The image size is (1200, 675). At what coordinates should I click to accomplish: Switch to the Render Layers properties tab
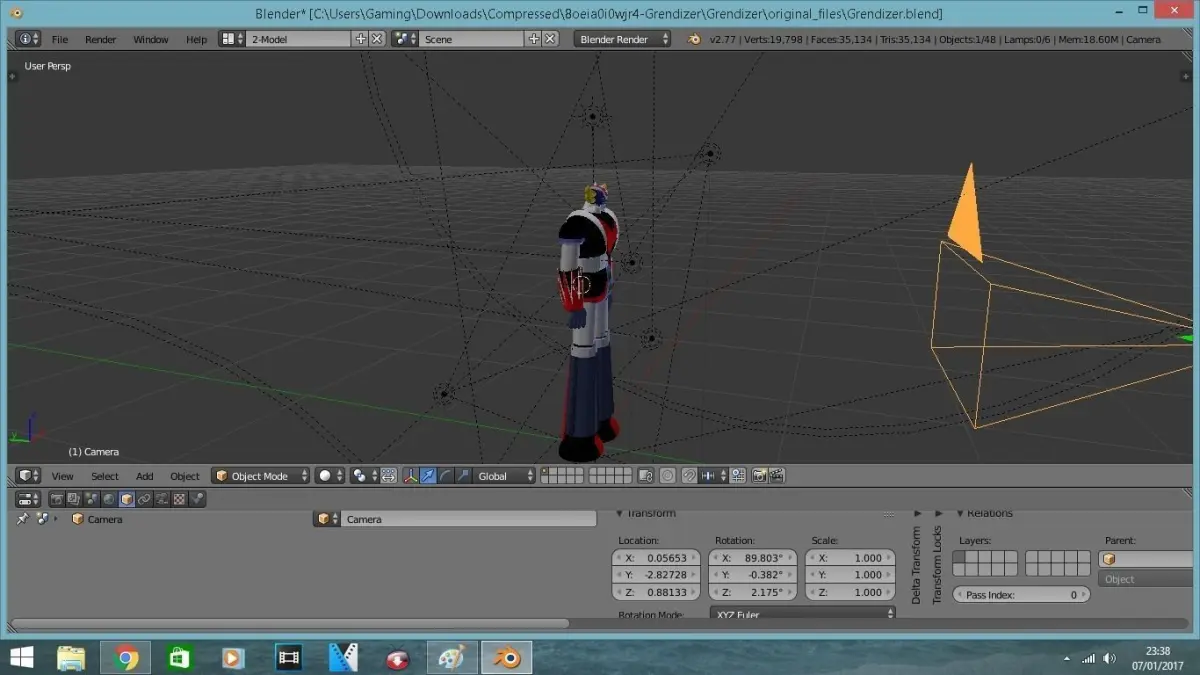point(74,498)
